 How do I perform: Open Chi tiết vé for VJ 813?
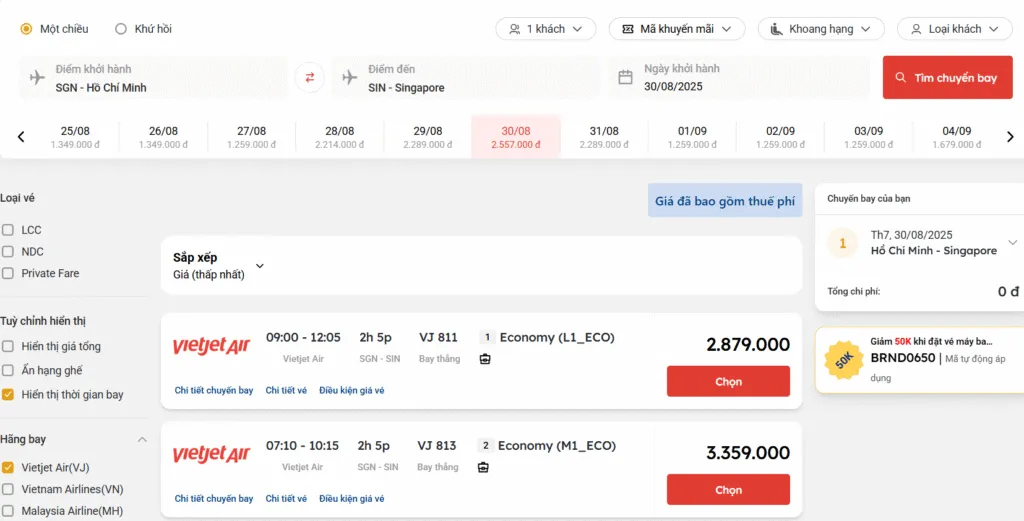pos(286,499)
